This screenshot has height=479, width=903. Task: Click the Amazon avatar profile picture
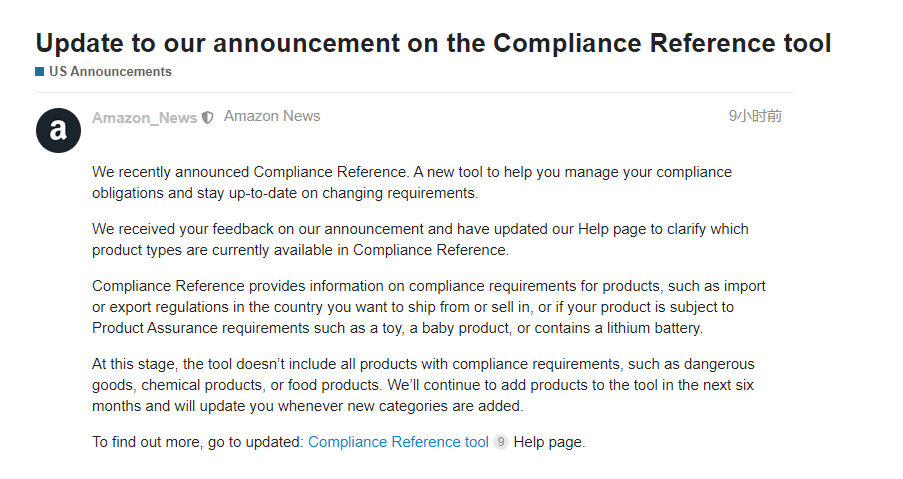pos(58,130)
